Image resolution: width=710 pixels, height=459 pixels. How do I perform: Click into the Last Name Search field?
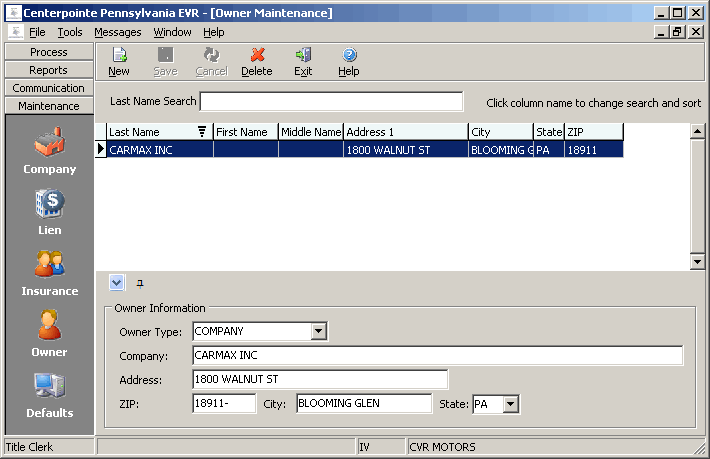[331, 101]
